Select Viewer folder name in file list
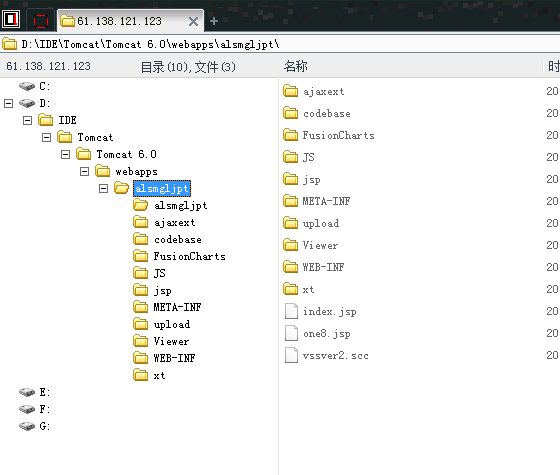The height and width of the screenshot is (475, 560). pyautogui.click(x=320, y=245)
